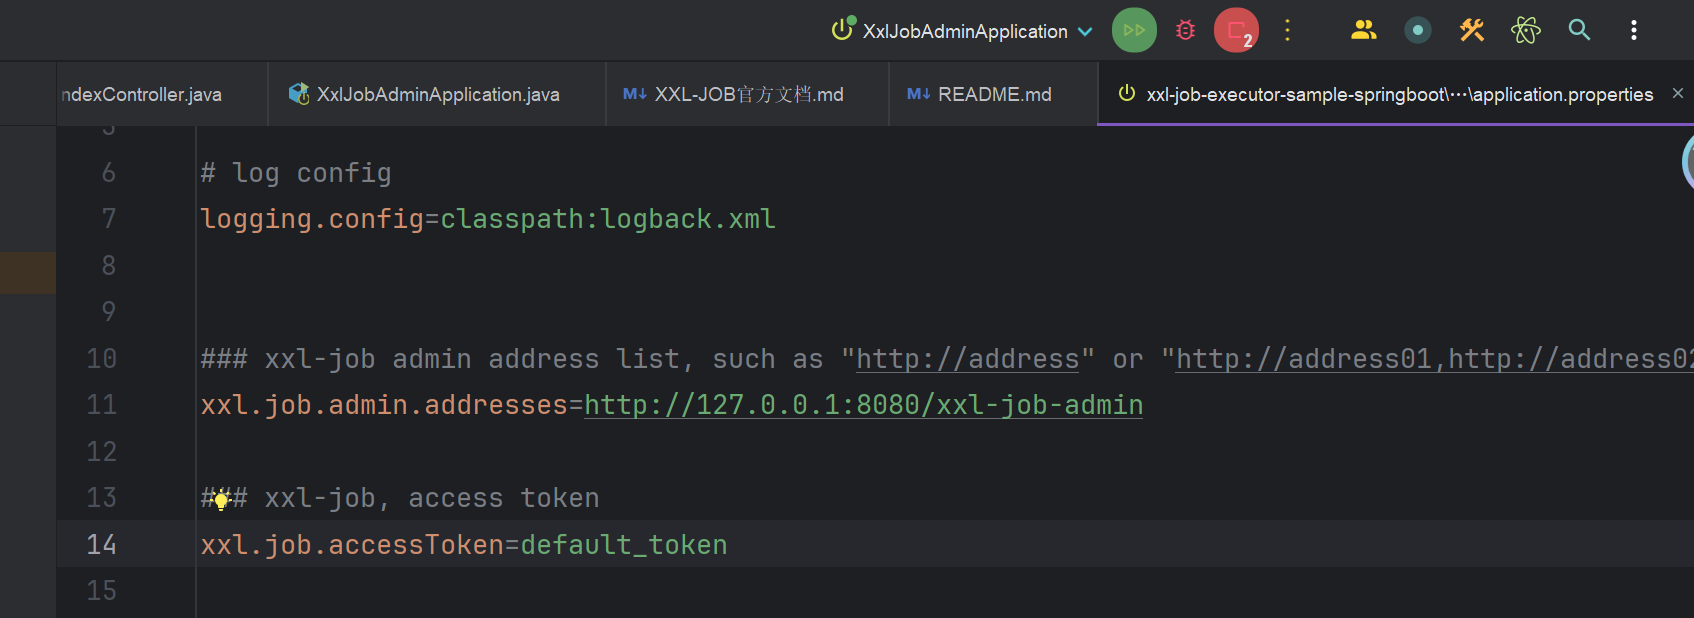
Task: Start debugging with the bug icon
Action: point(1186,30)
